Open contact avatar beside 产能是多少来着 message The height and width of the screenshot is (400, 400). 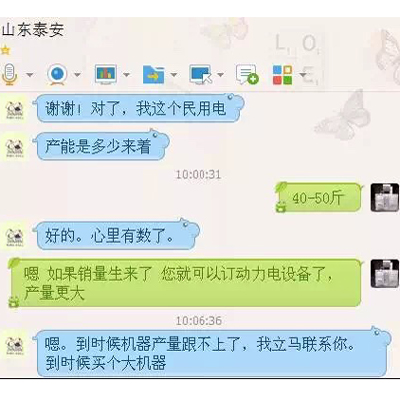coord(15,147)
